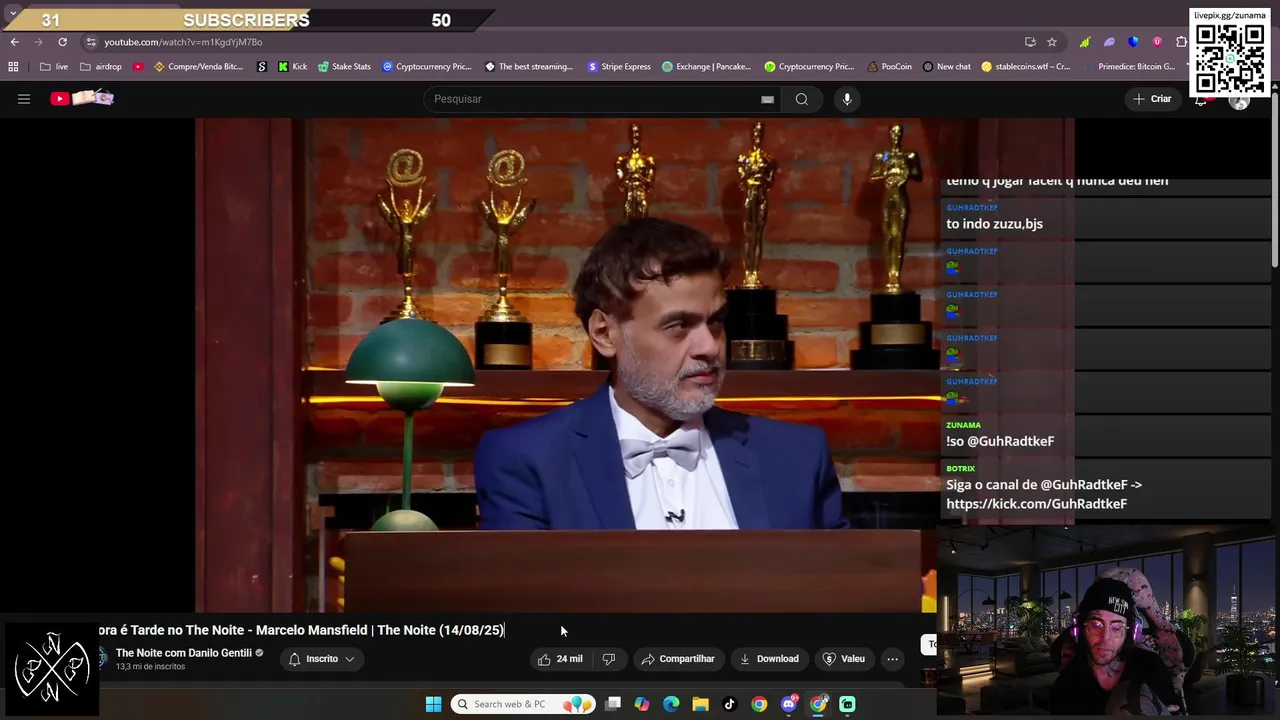The image size is (1280, 720).
Task: Open Microsoft Edge from the taskbar
Action: [x=671, y=704]
